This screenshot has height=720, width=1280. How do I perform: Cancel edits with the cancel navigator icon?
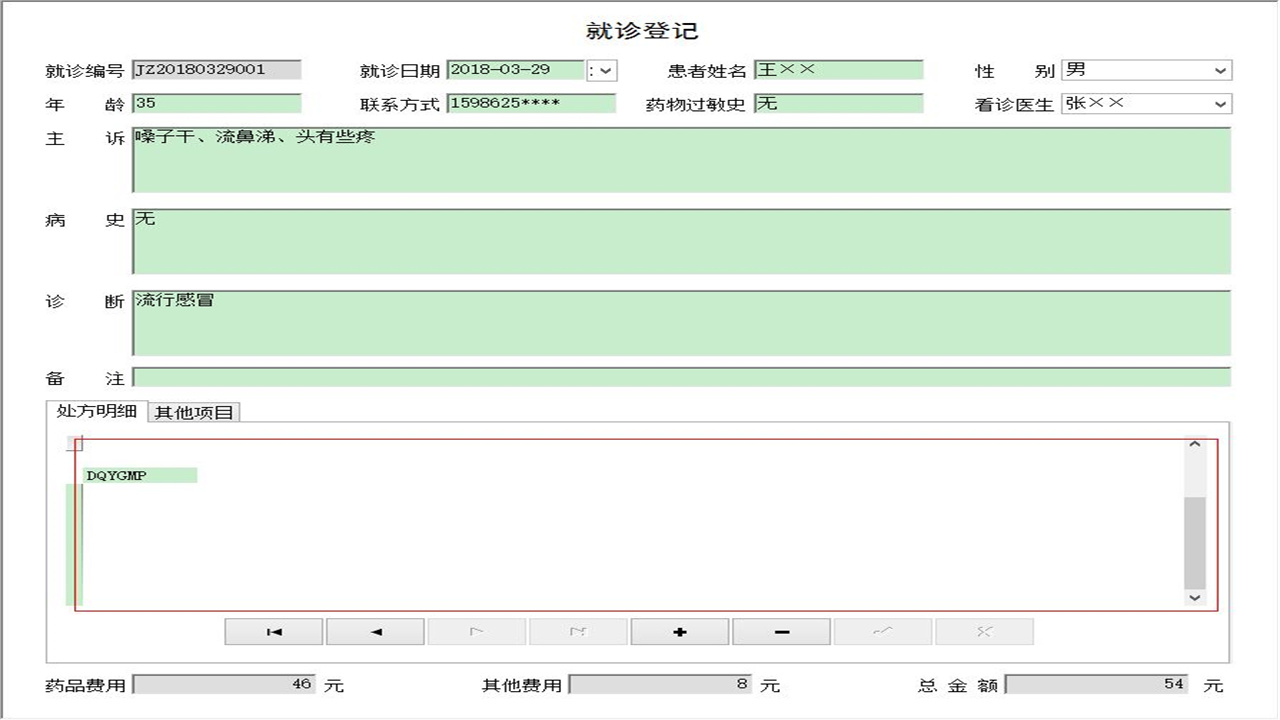984,631
